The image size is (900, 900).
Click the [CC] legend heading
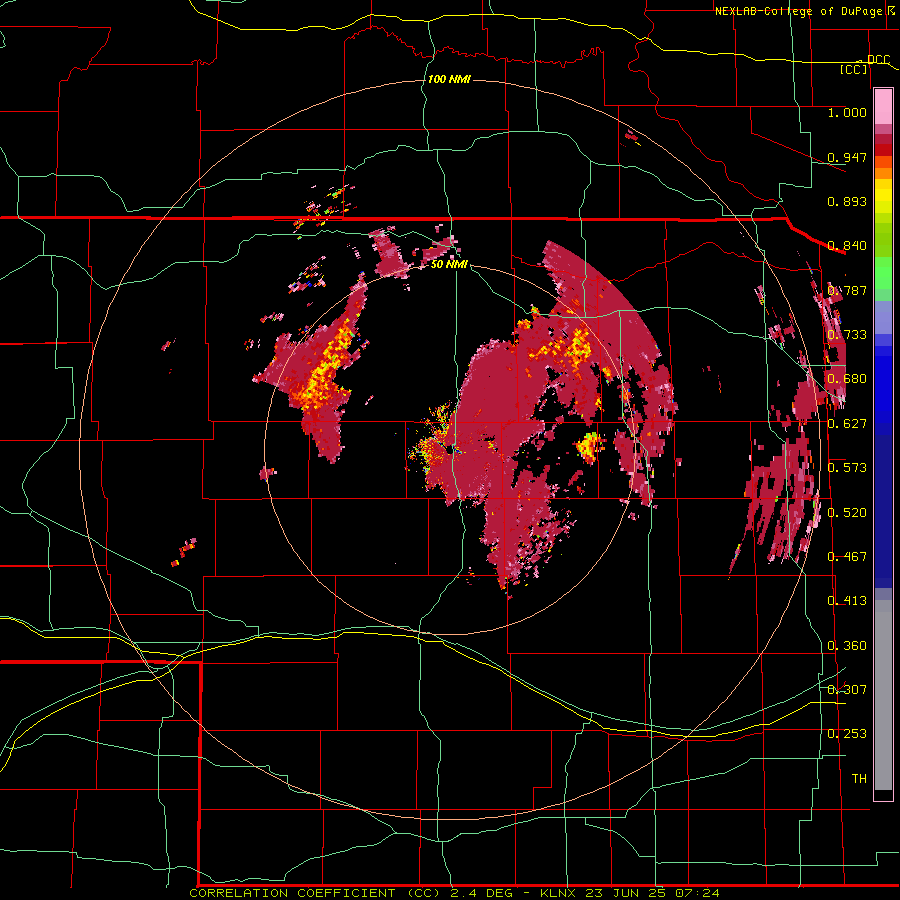[x=854, y=69]
